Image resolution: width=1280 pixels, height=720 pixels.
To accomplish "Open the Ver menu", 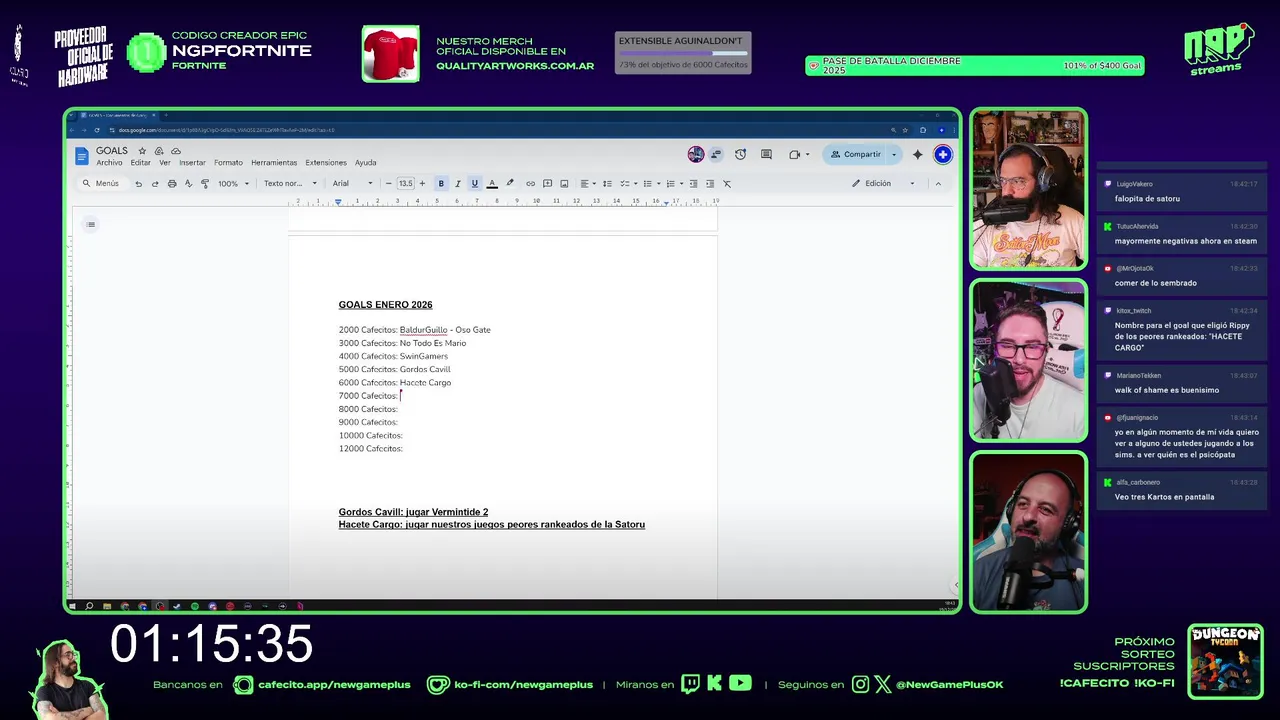I will 165,163.
